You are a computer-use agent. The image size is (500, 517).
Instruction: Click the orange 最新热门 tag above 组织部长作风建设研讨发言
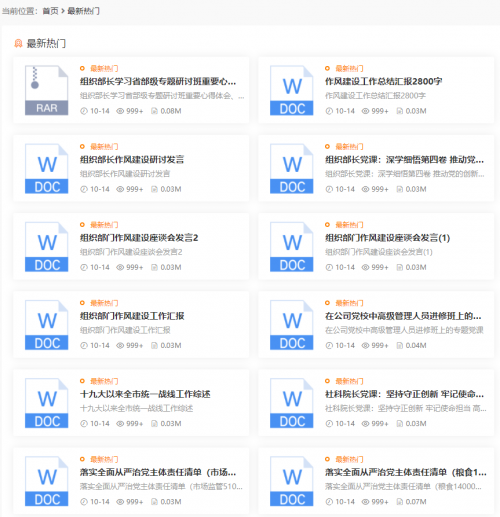tap(104, 147)
